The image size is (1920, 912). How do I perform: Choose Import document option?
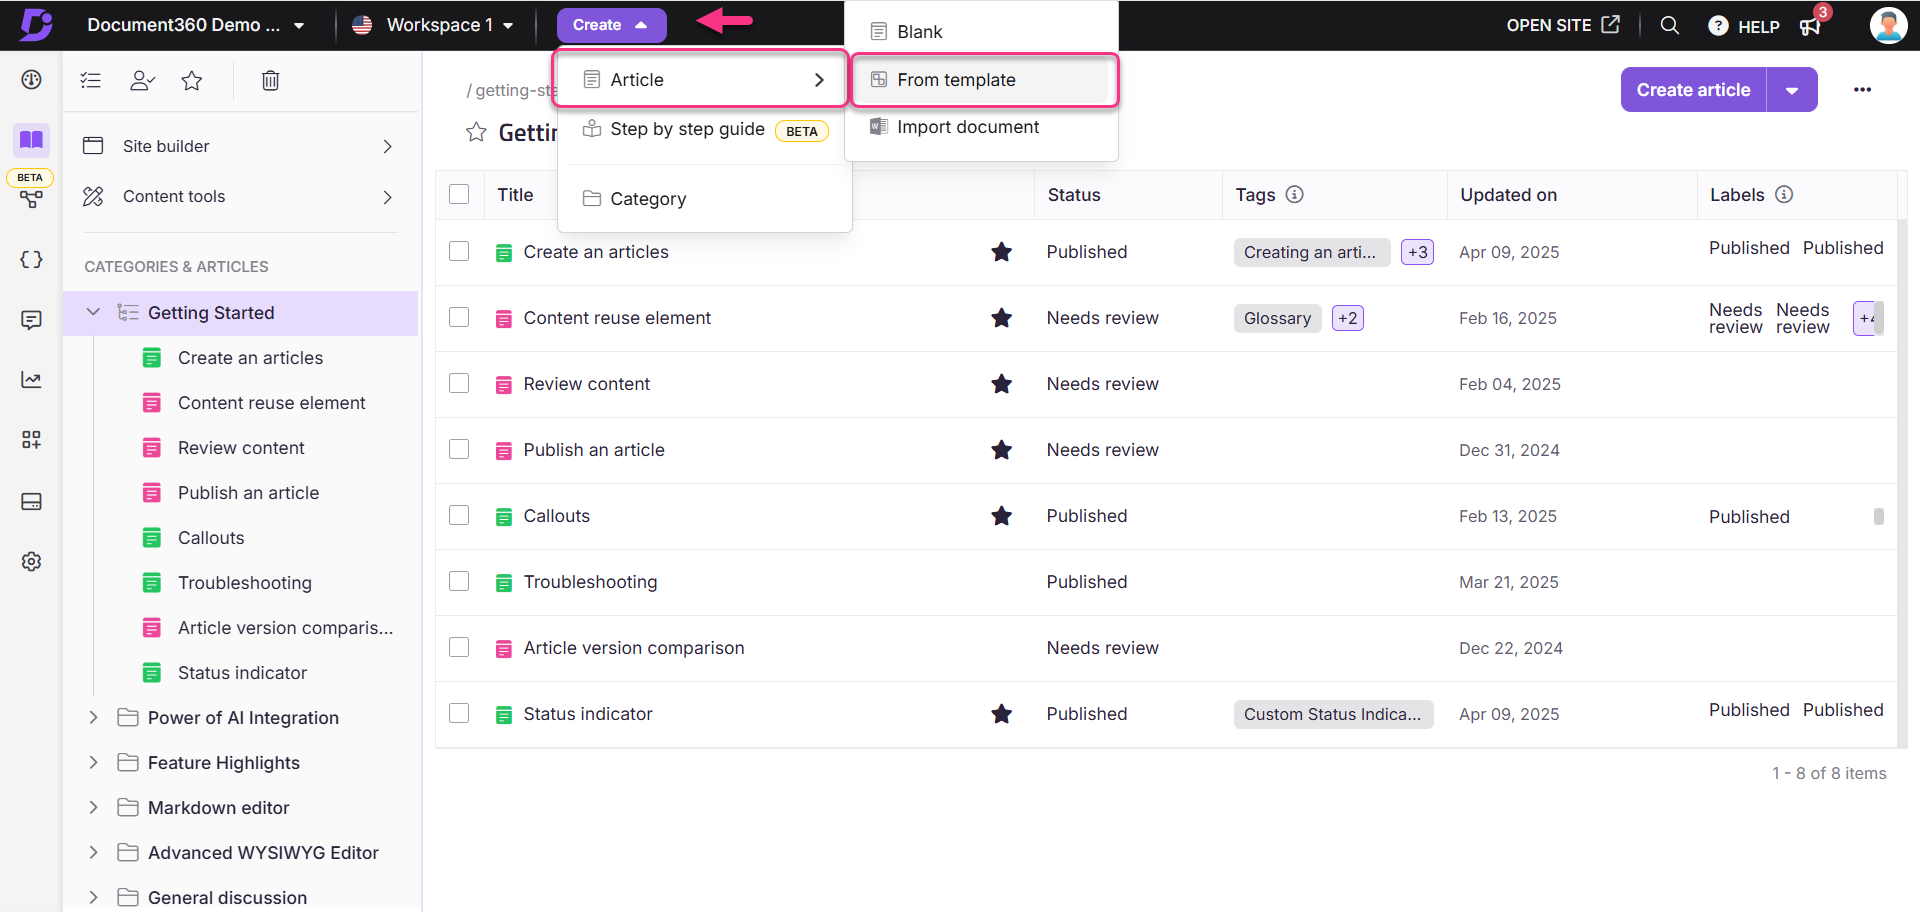(x=981, y=127)
